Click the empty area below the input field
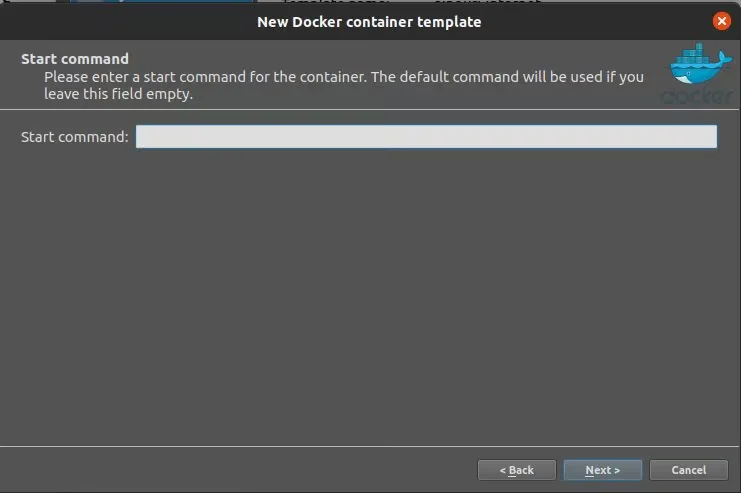741x493 pixels. [370, 290]
